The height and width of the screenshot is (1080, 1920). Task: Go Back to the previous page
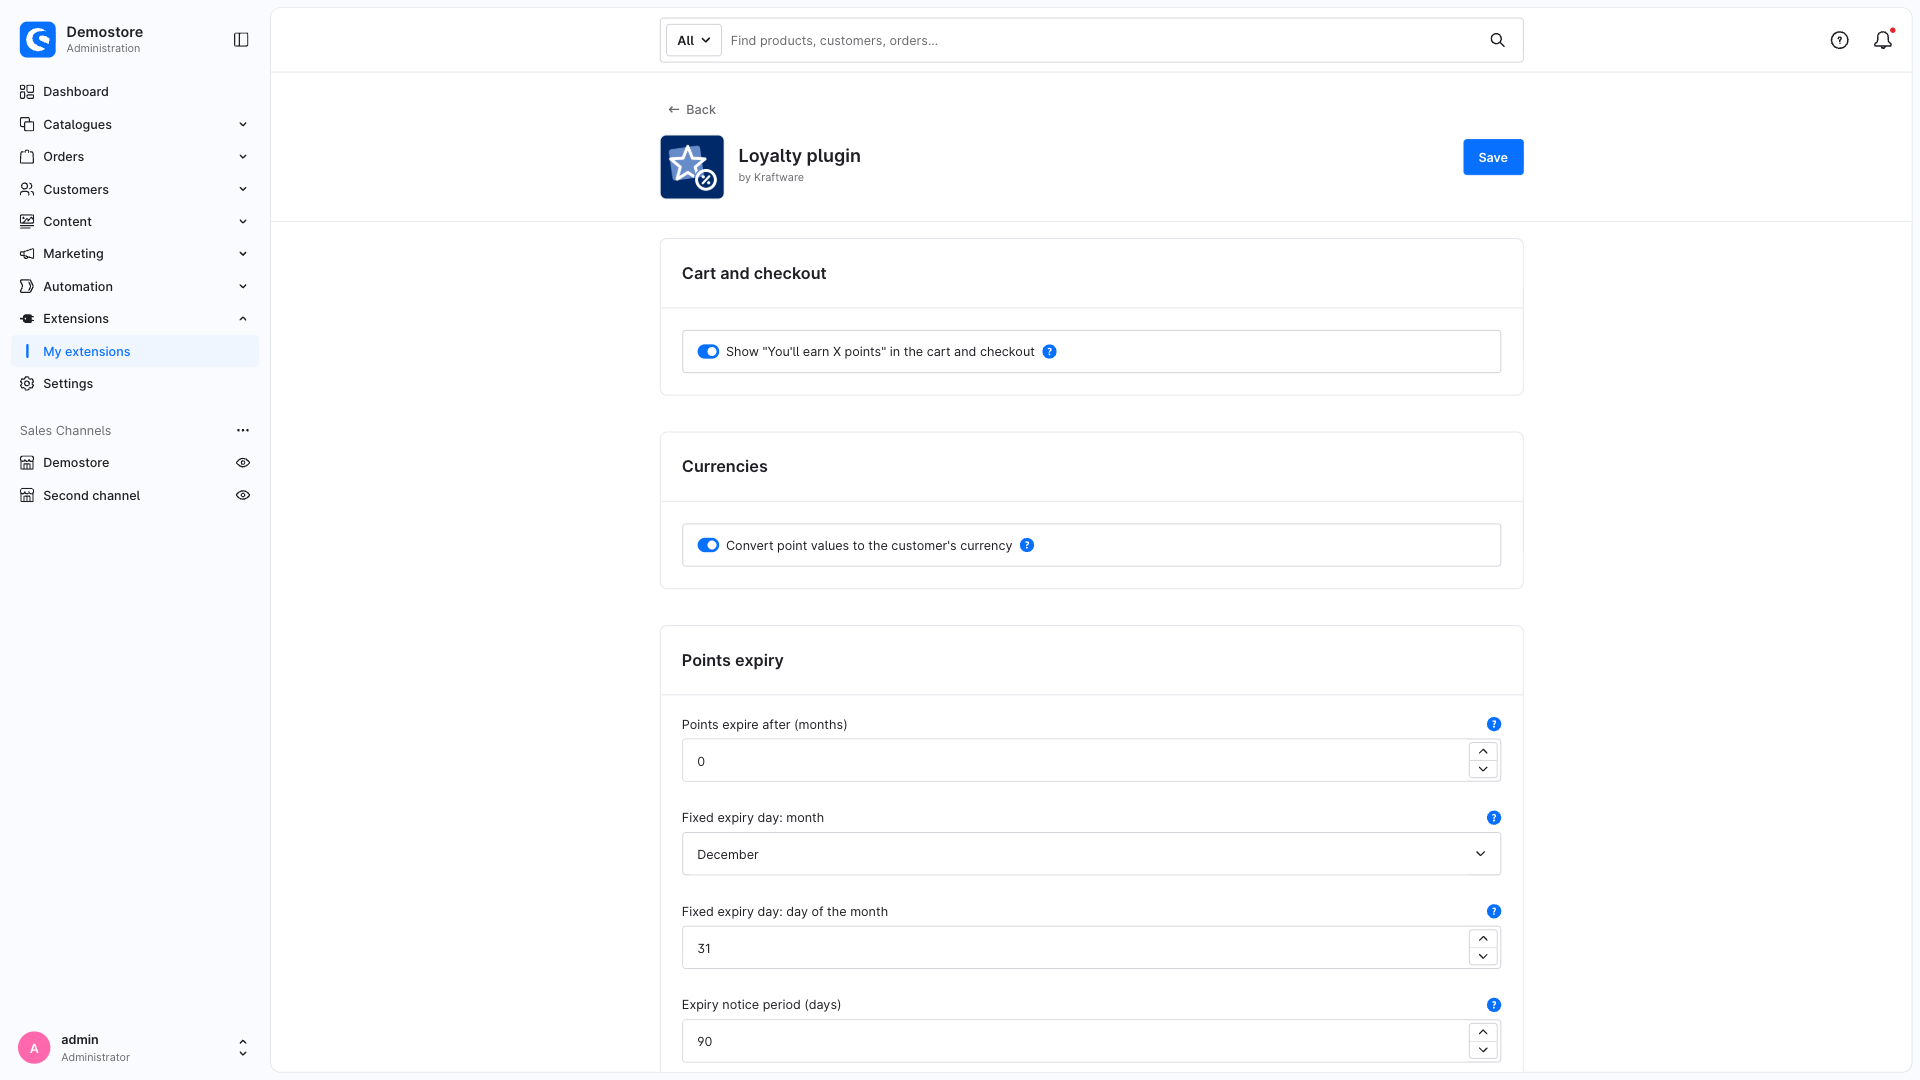(691, 109)
